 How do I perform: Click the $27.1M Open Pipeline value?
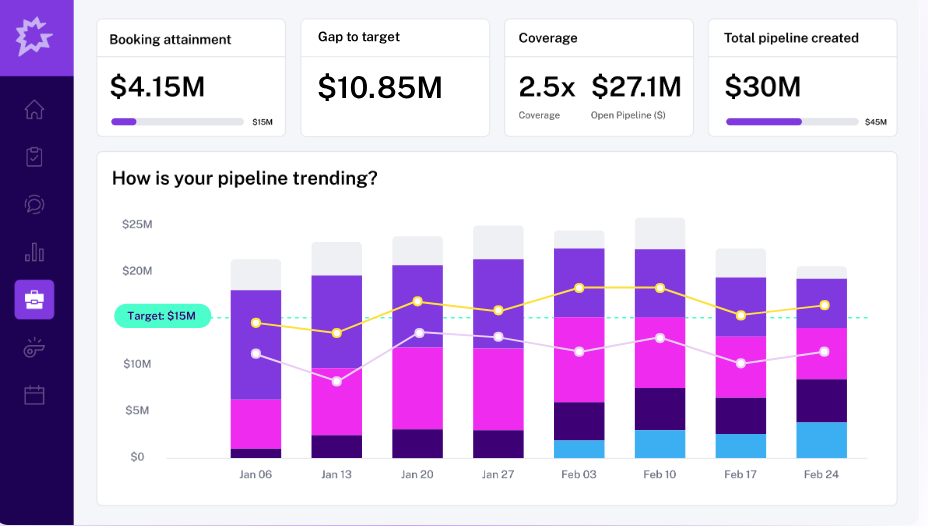[x=636, y=87]
